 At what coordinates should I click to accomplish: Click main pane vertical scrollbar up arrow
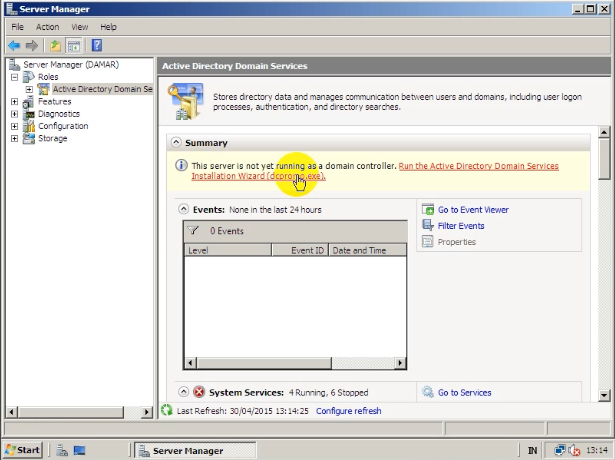pyautogui.click(x=604, y=132)
